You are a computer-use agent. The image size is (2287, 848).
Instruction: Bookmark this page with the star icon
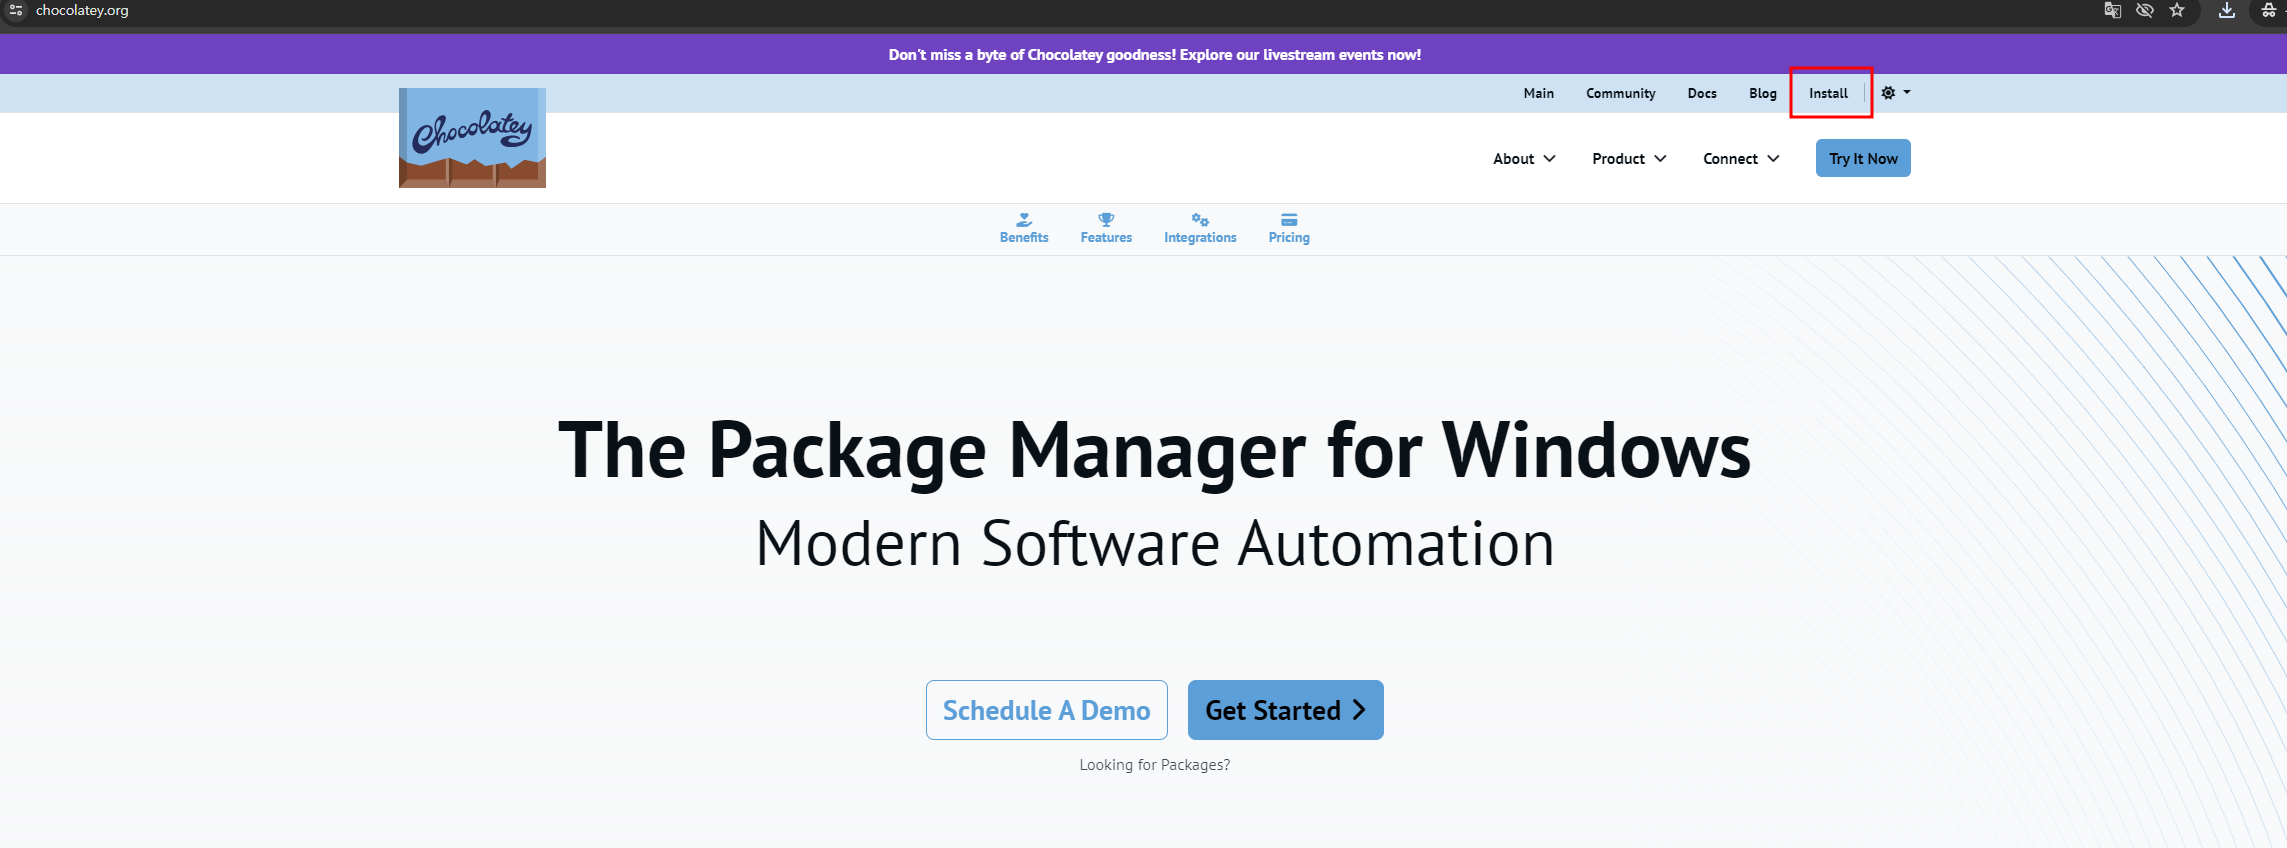coord(2177,10)
